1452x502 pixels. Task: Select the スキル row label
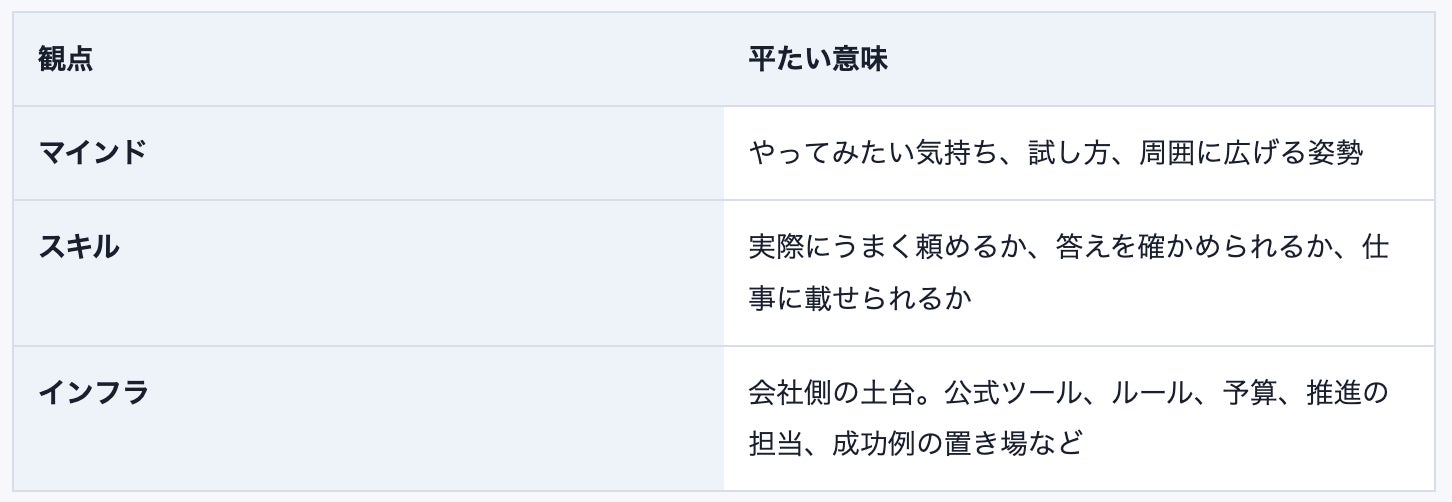pos(79,247)
